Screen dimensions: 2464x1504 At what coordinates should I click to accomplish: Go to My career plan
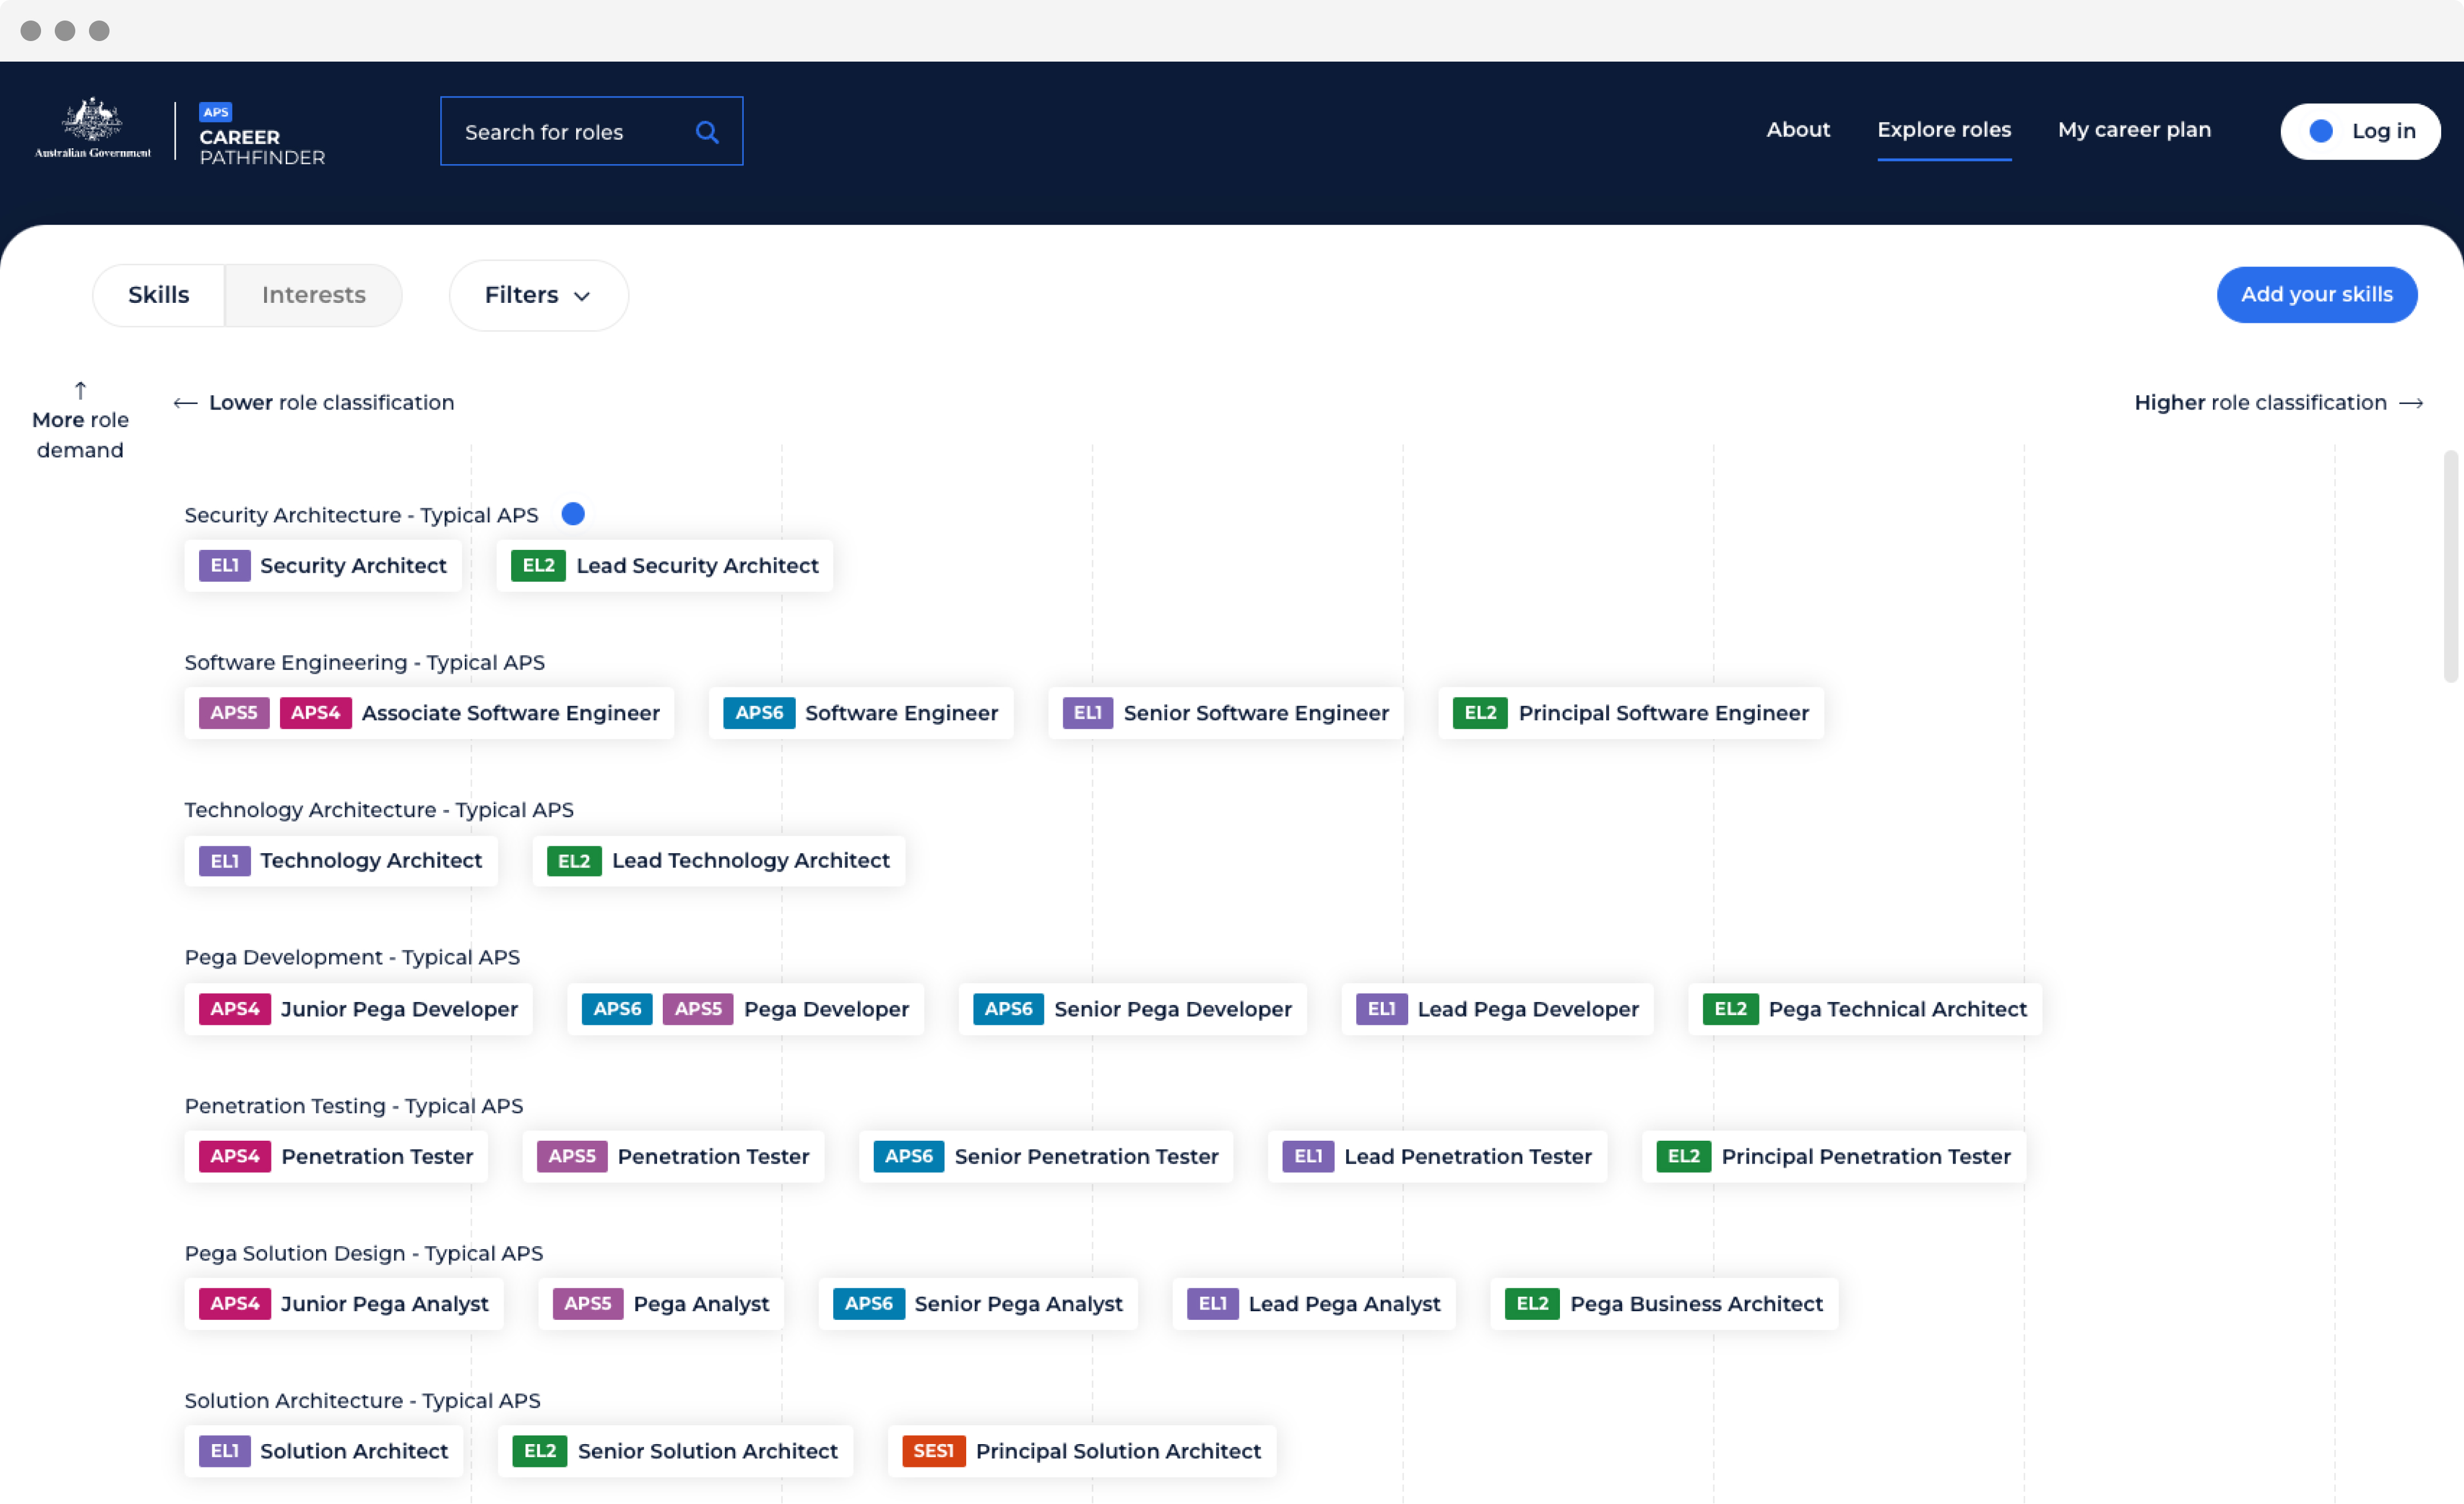(2134, 130)
